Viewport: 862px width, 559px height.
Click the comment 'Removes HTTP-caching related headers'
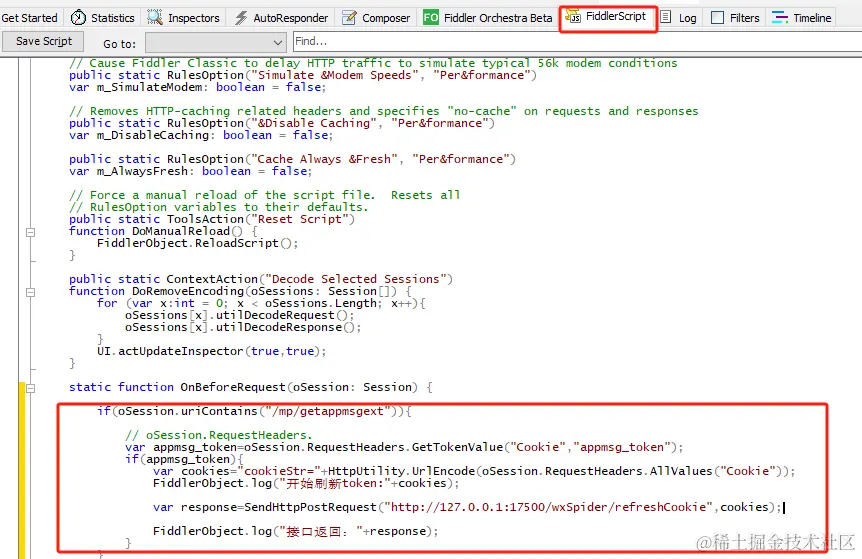coord(384,111)
